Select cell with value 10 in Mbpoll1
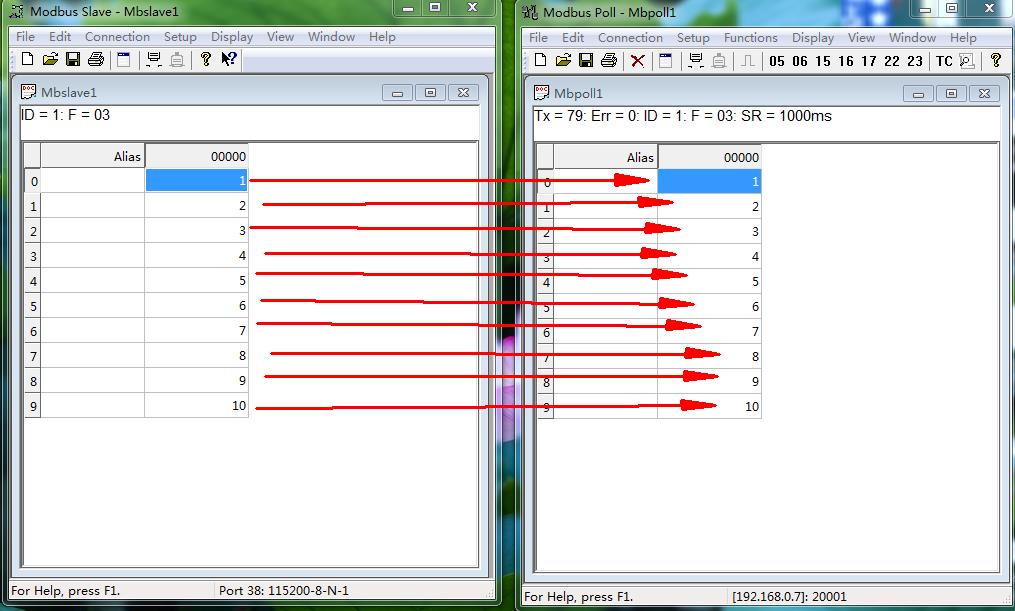The height and width of the screenshot is (611, 1015). click(x=709, y=406)
